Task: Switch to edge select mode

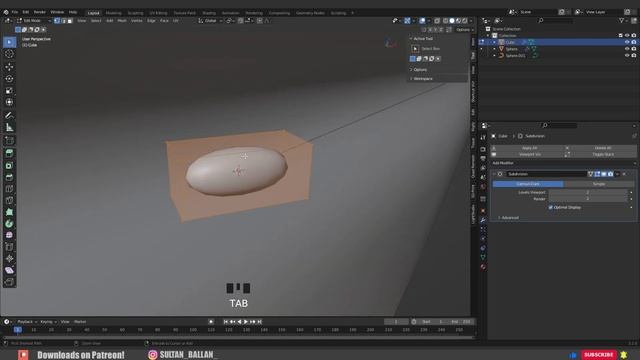Action: (x=64, y=20)
